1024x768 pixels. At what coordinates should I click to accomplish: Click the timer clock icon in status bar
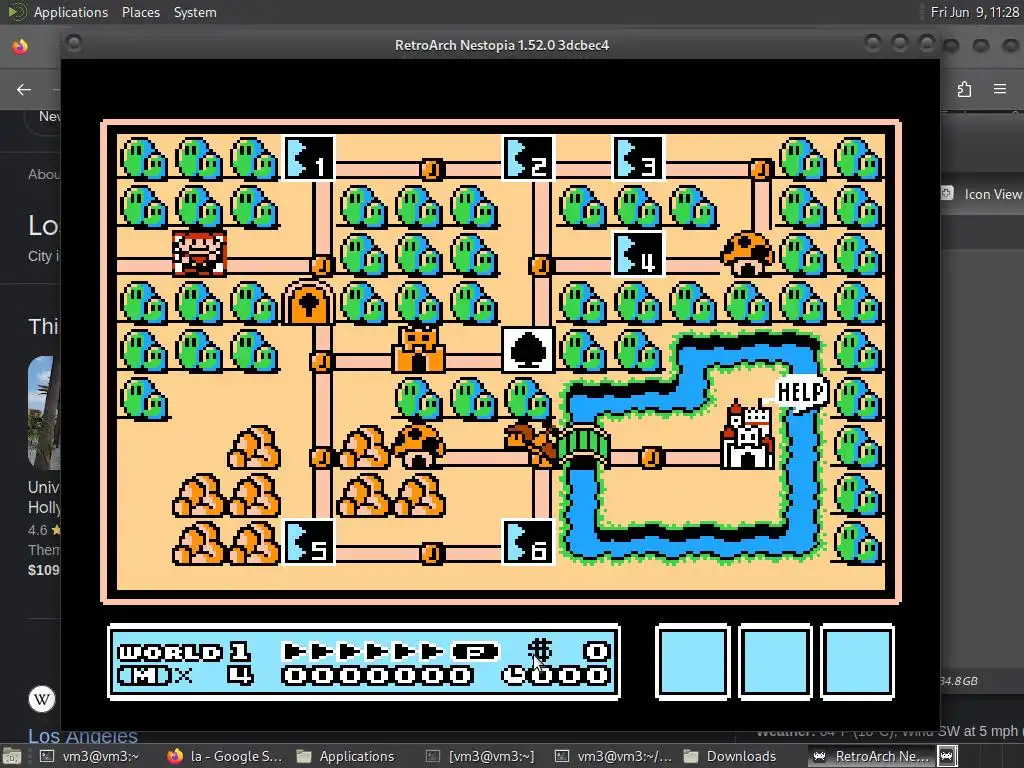pos(513,675)
